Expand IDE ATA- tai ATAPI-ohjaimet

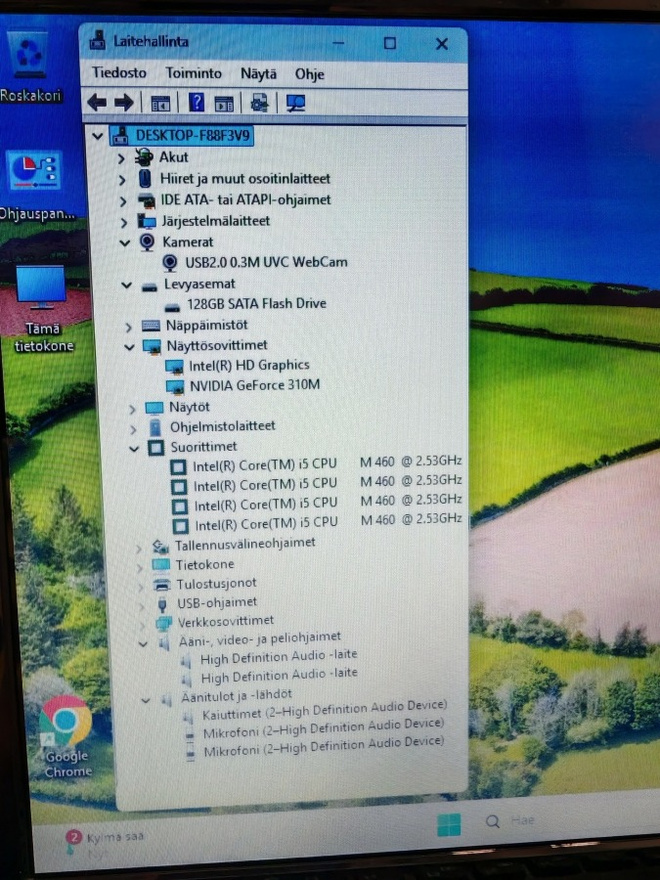click(123, 201)
